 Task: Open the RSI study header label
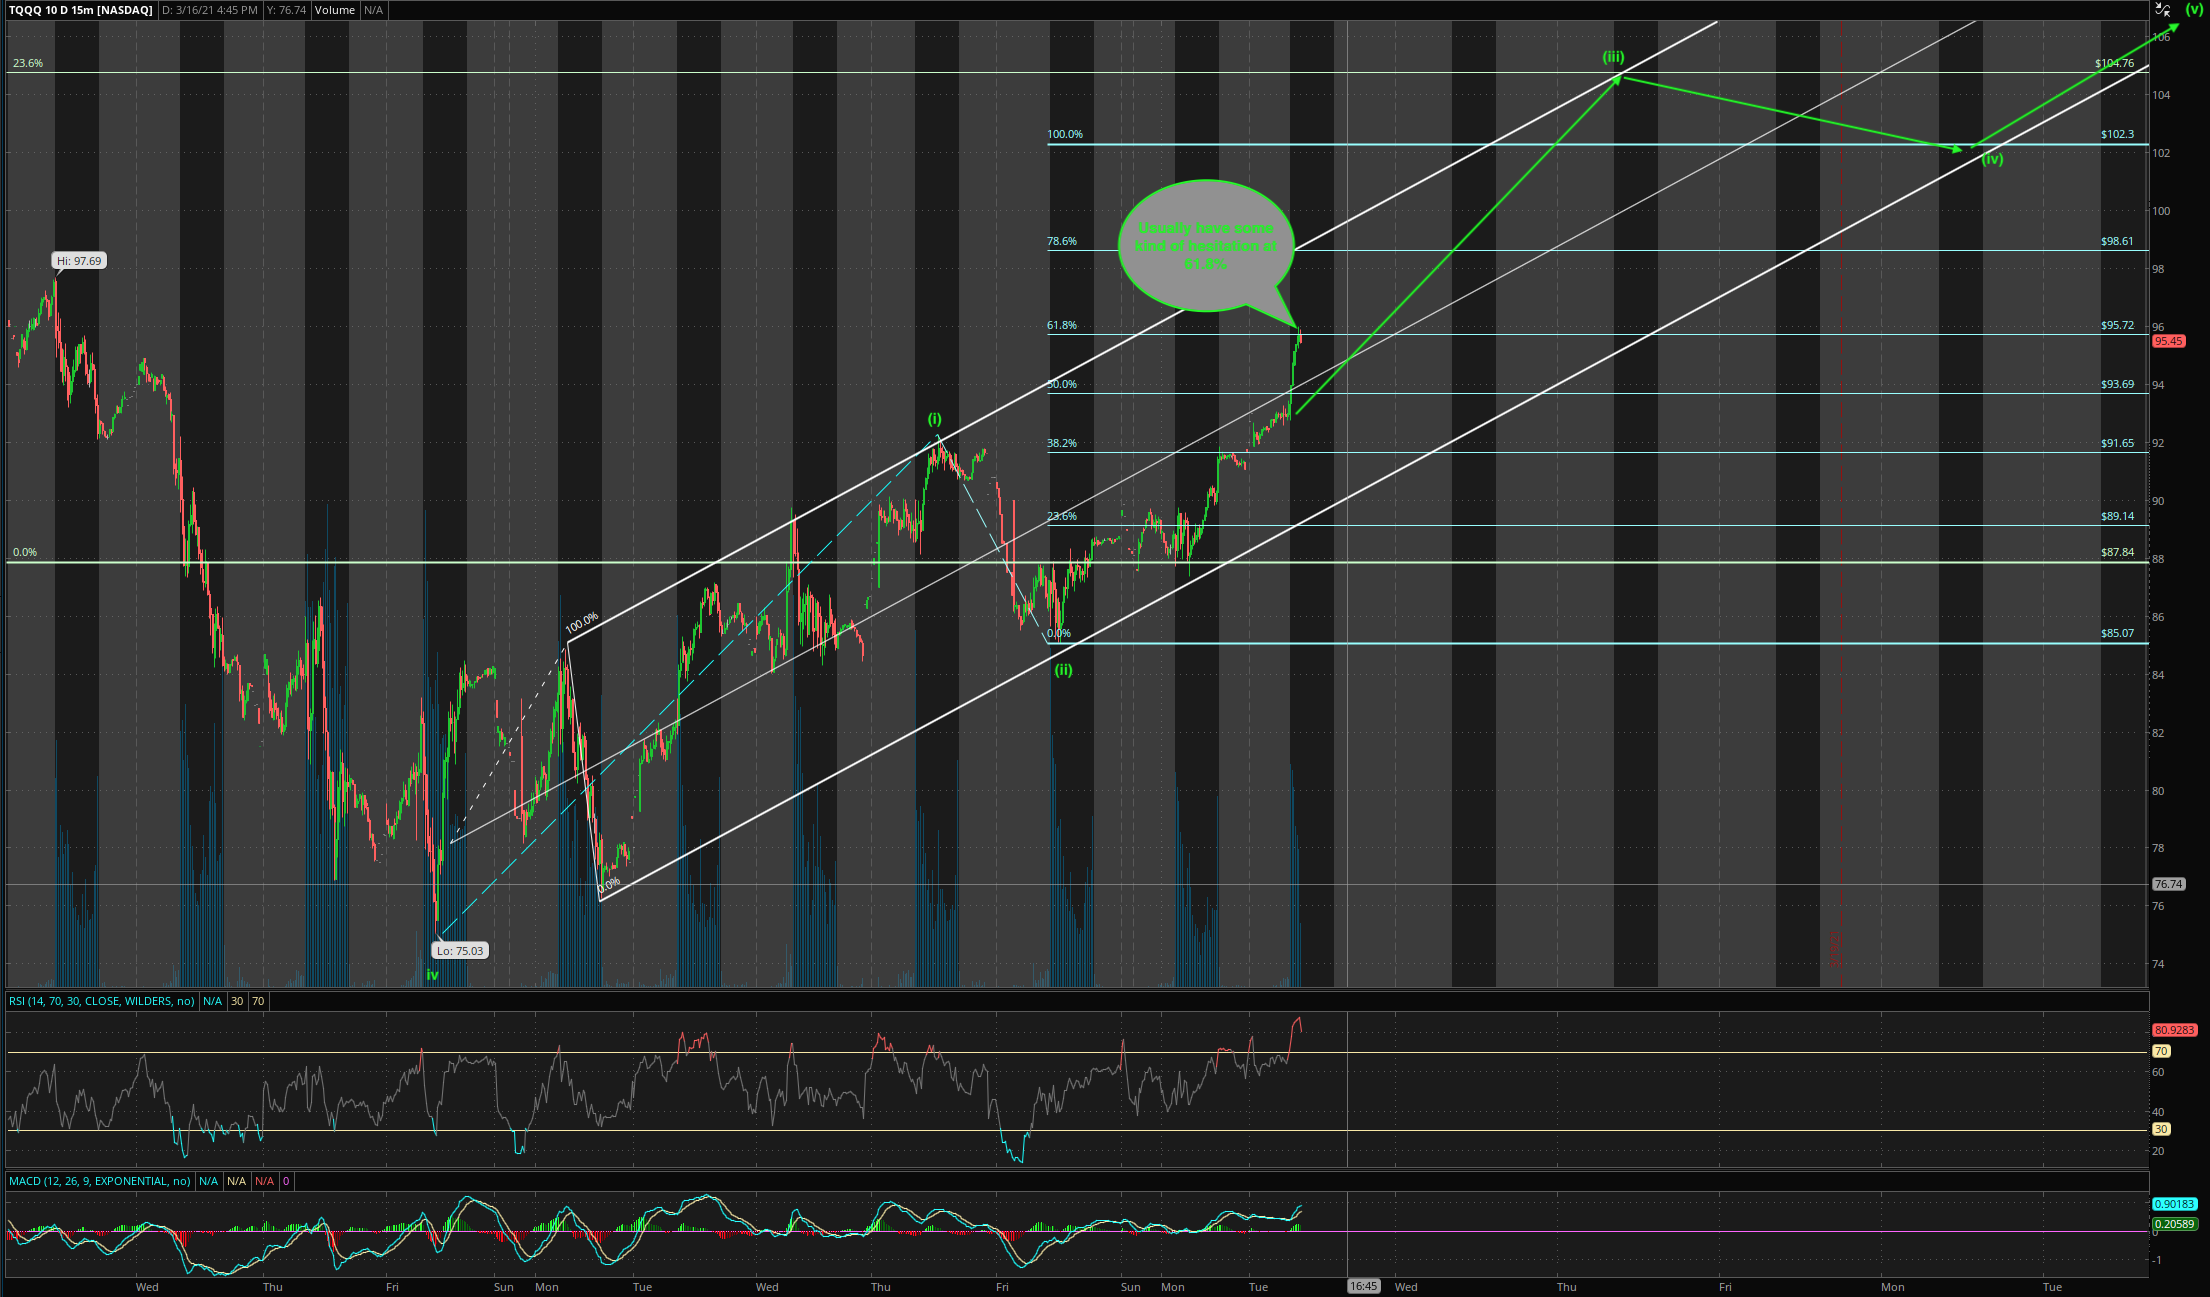coord(102,1001)
